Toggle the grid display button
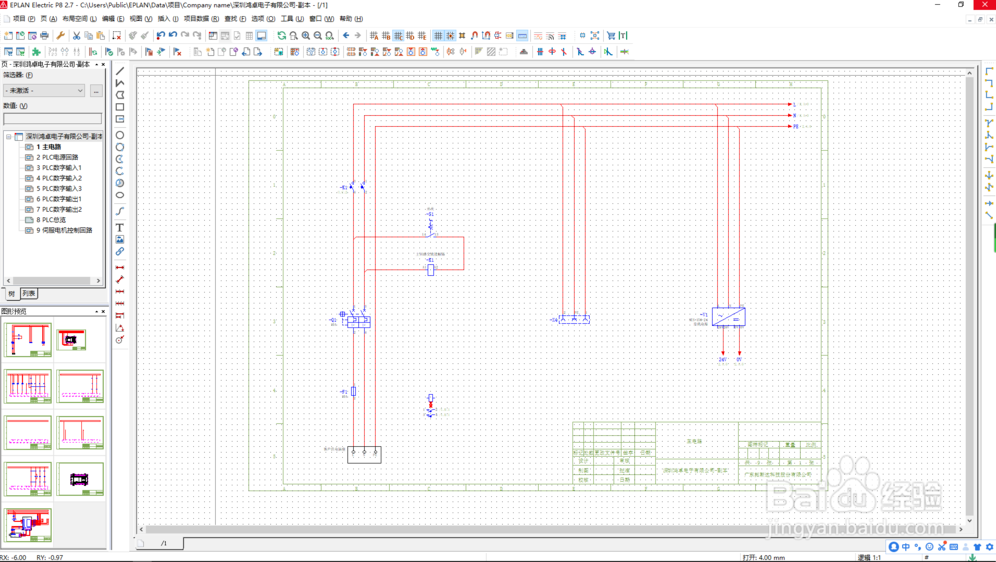This screenshot has height=562, width=996. point(438,36)
